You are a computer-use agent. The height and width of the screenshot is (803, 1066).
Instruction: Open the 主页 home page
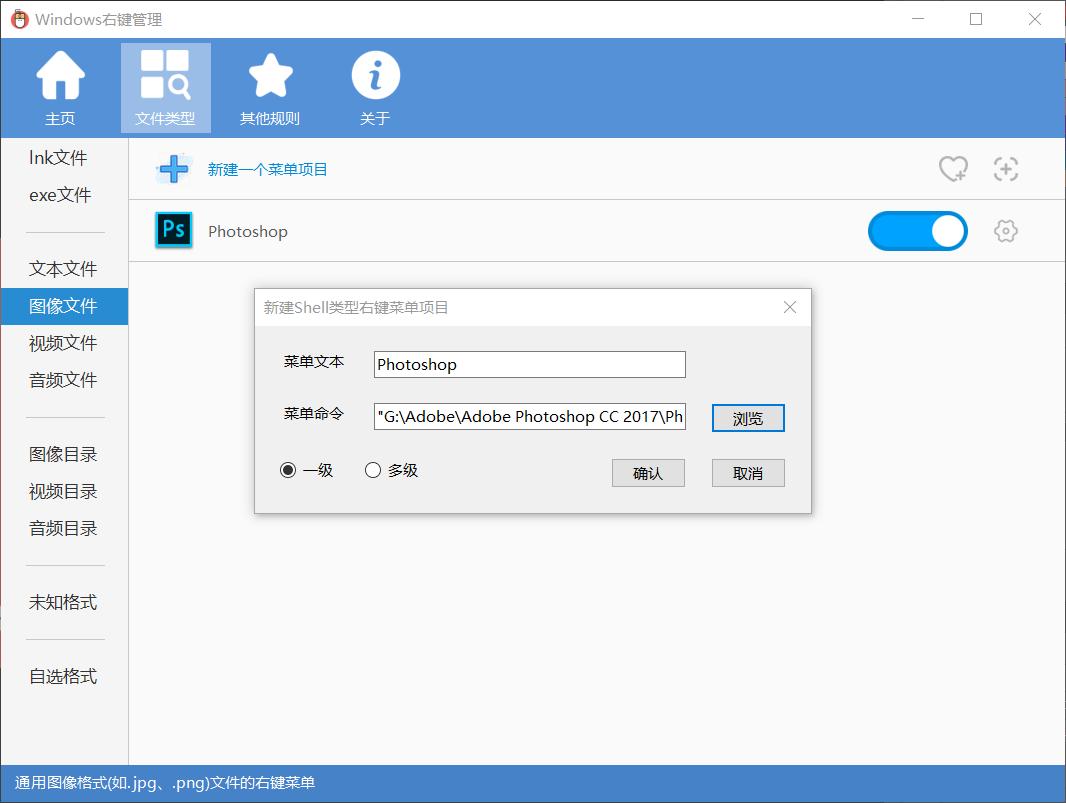click(60, 87)
